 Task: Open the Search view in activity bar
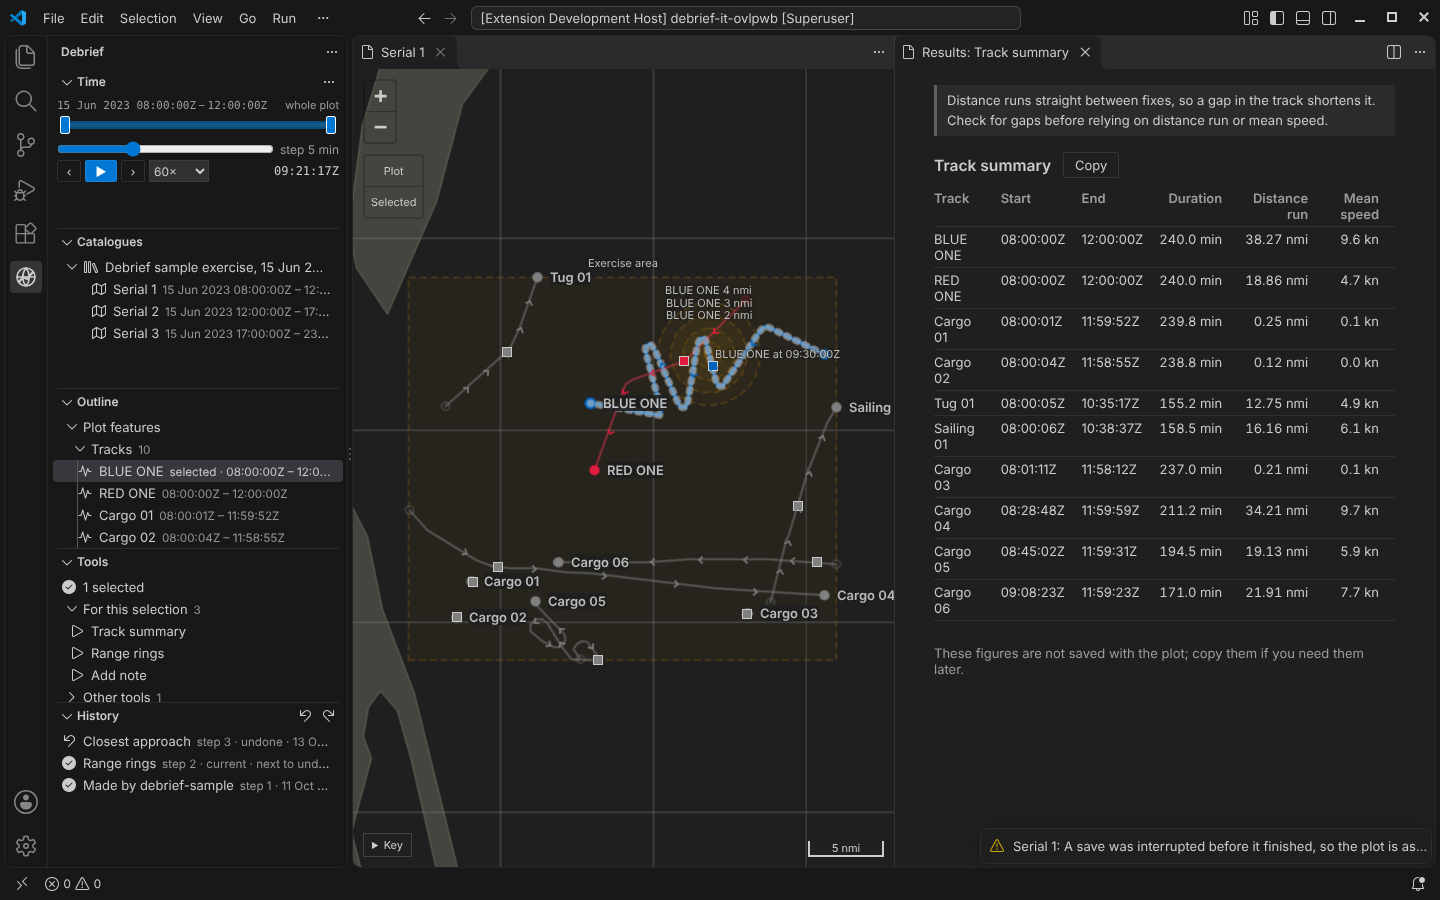pos(26,101)
